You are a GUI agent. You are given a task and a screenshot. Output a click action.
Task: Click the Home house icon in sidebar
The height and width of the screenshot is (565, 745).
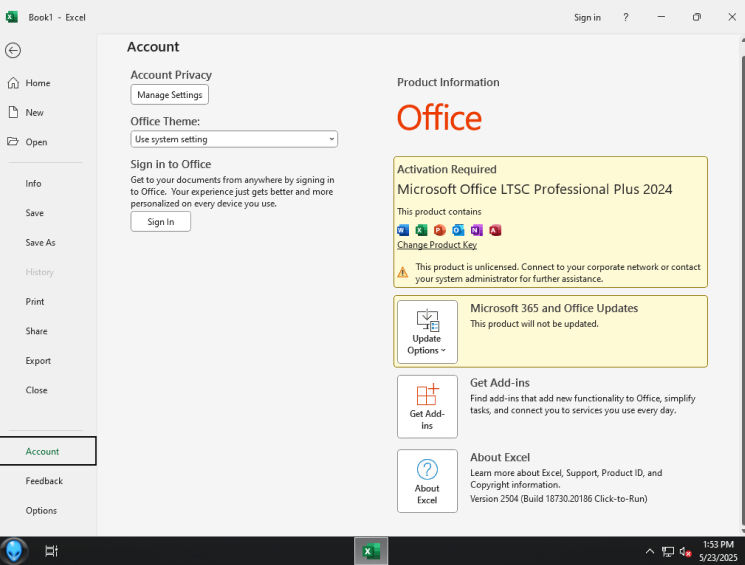coord(13,83)
